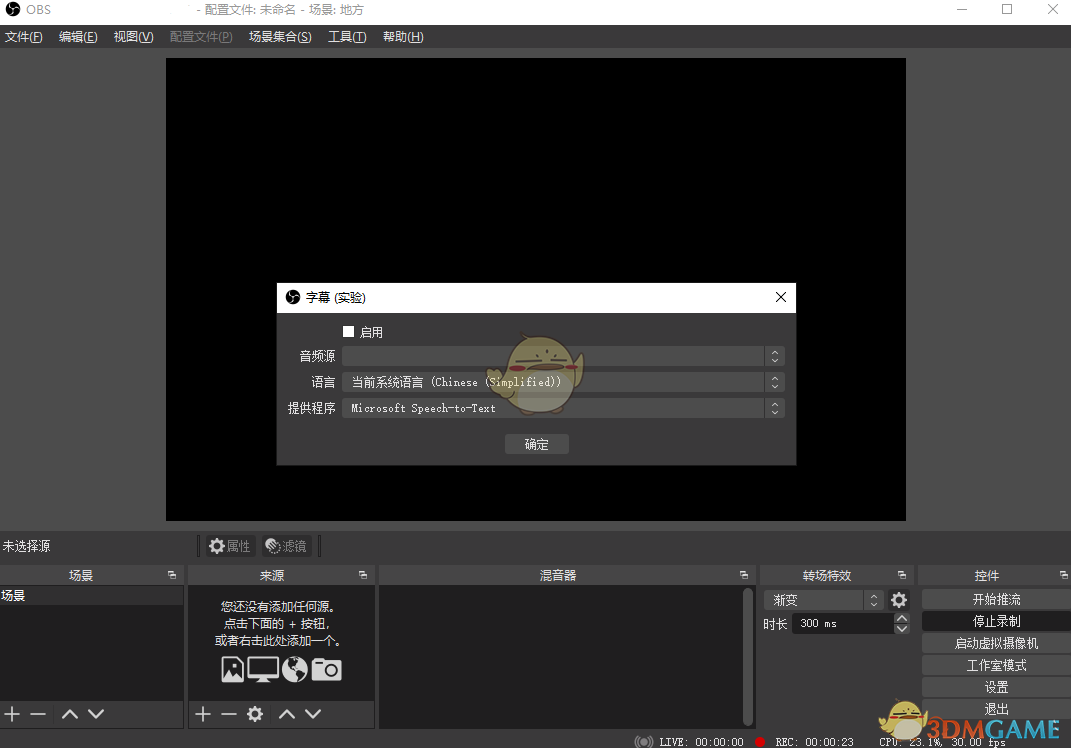Open the 渐变 transition dropdown
Viewport: 1071px width, 748px height.
point(813,599)
